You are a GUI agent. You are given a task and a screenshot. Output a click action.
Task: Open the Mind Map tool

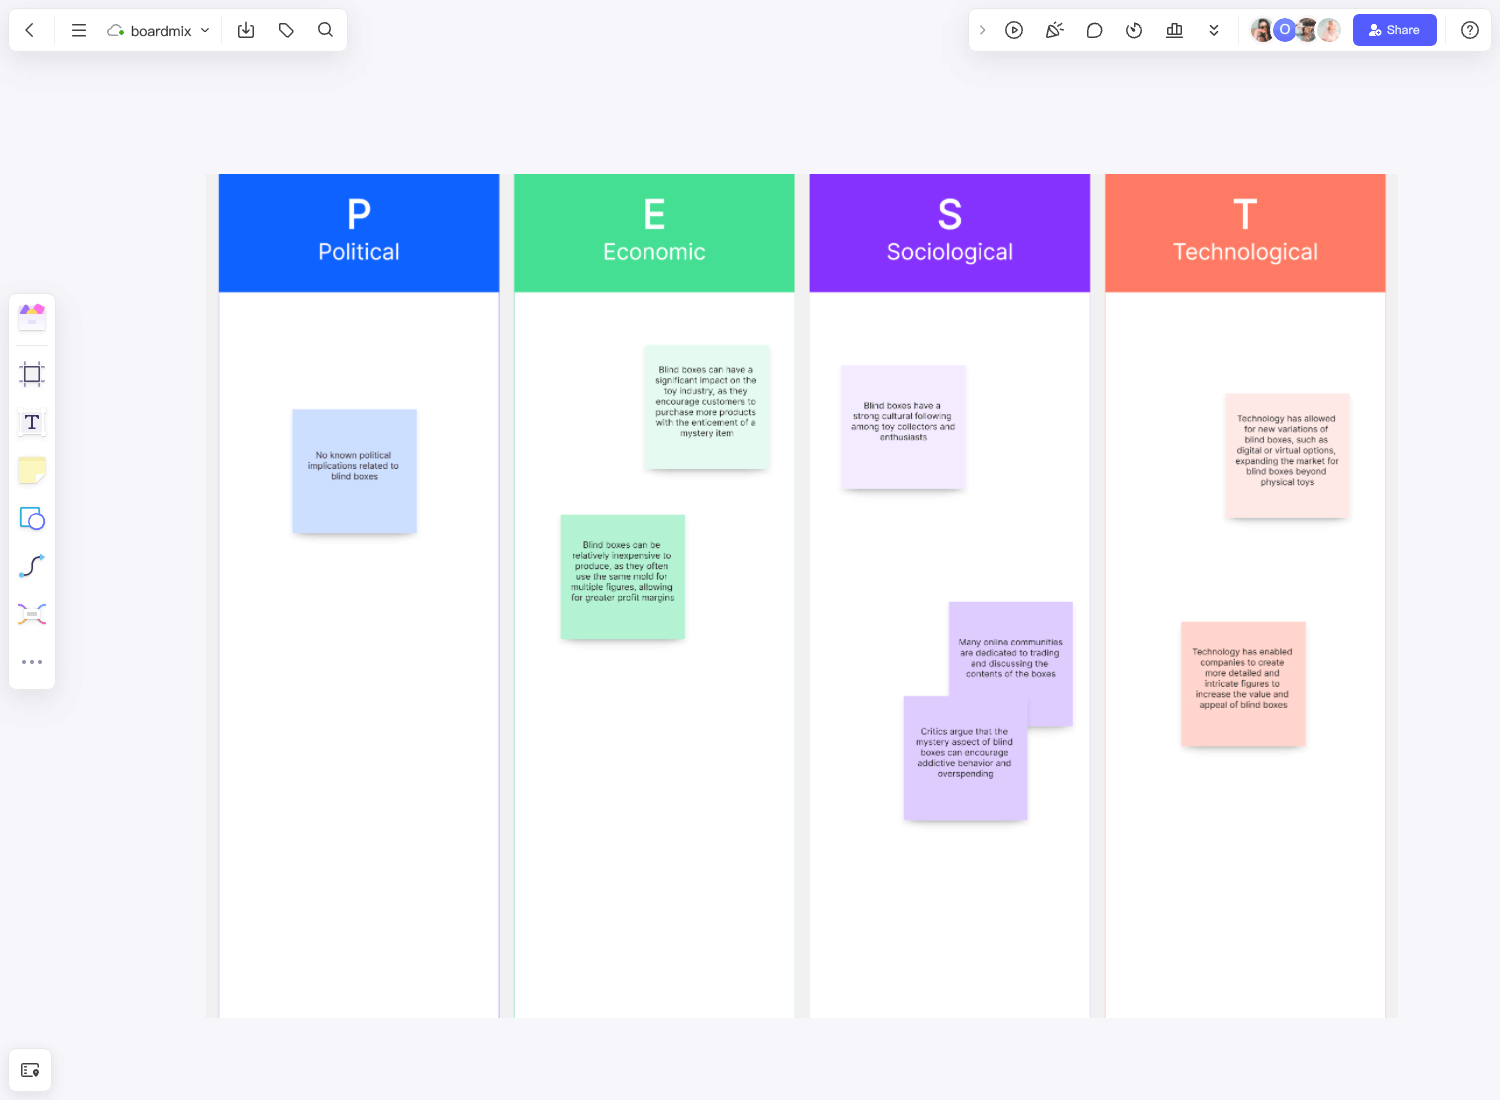(x=32, y=614)
